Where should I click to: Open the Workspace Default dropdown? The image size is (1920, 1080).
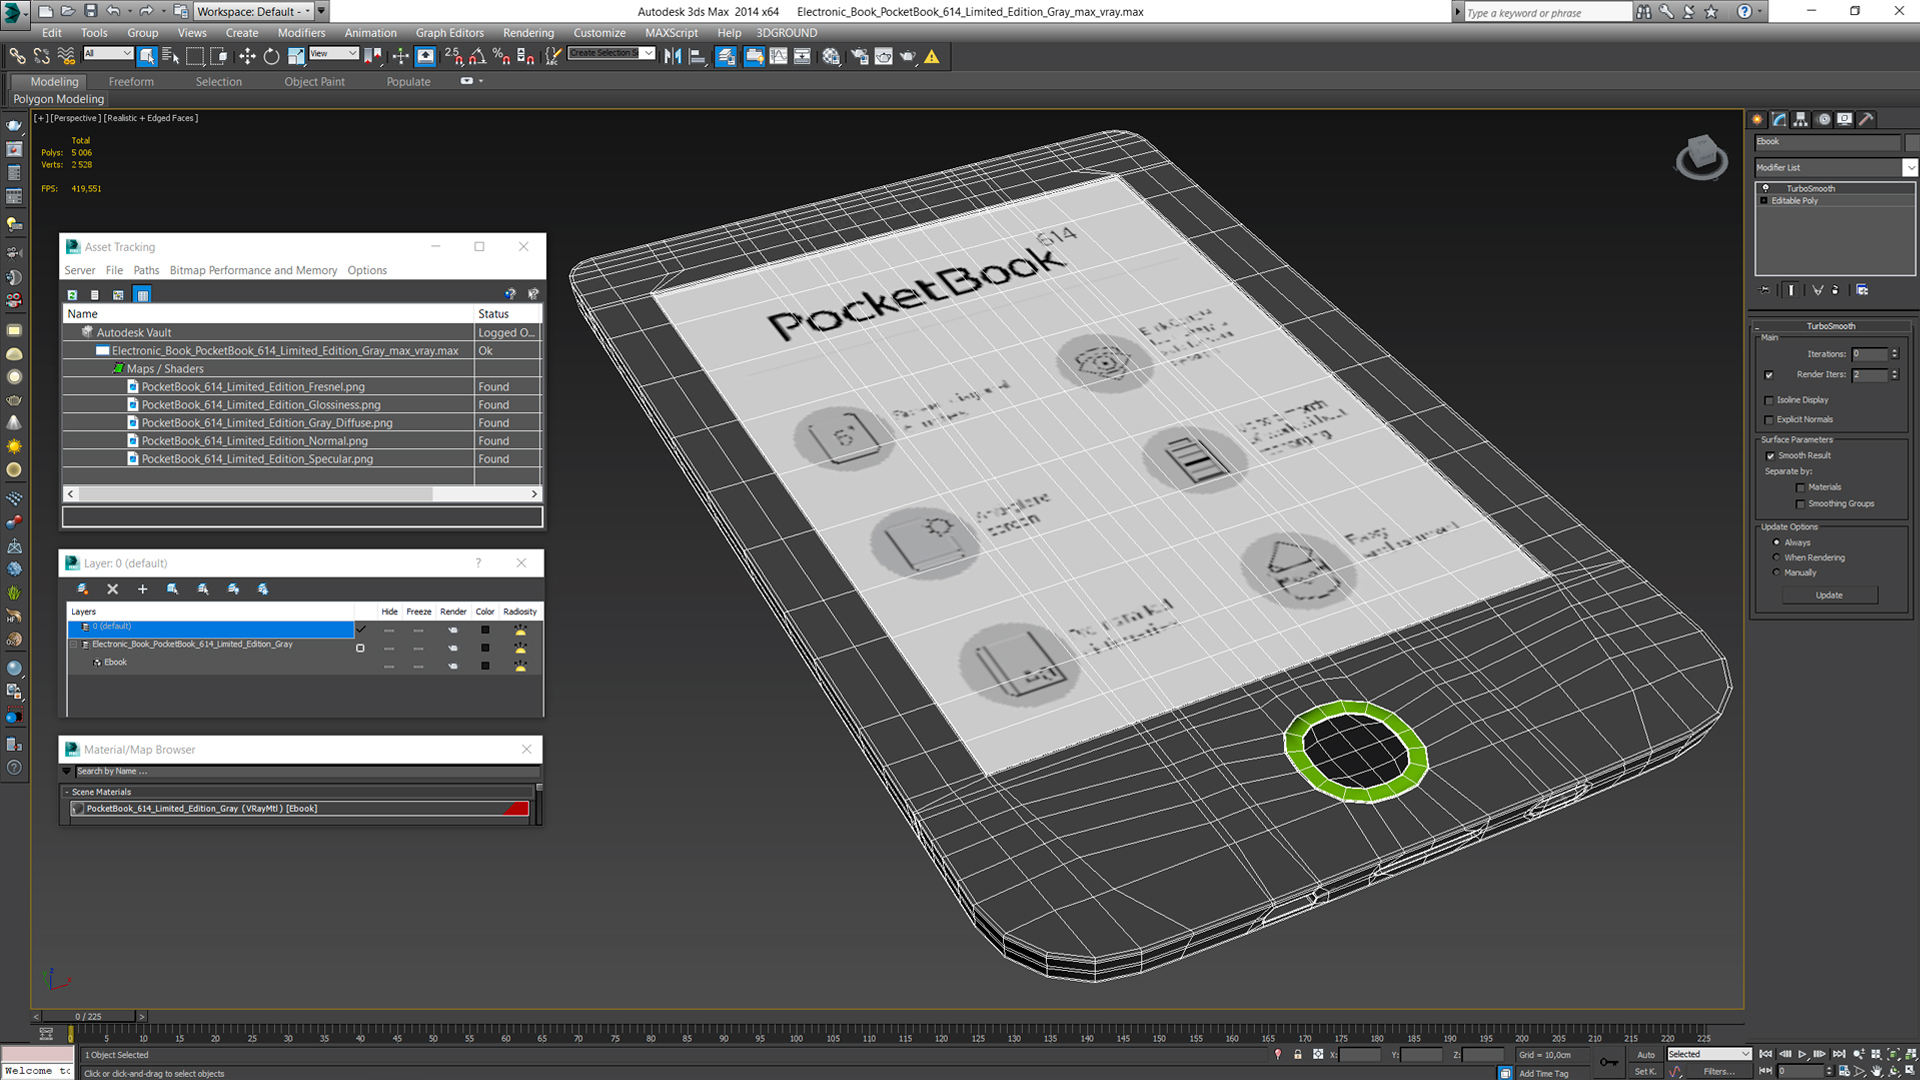253,11
